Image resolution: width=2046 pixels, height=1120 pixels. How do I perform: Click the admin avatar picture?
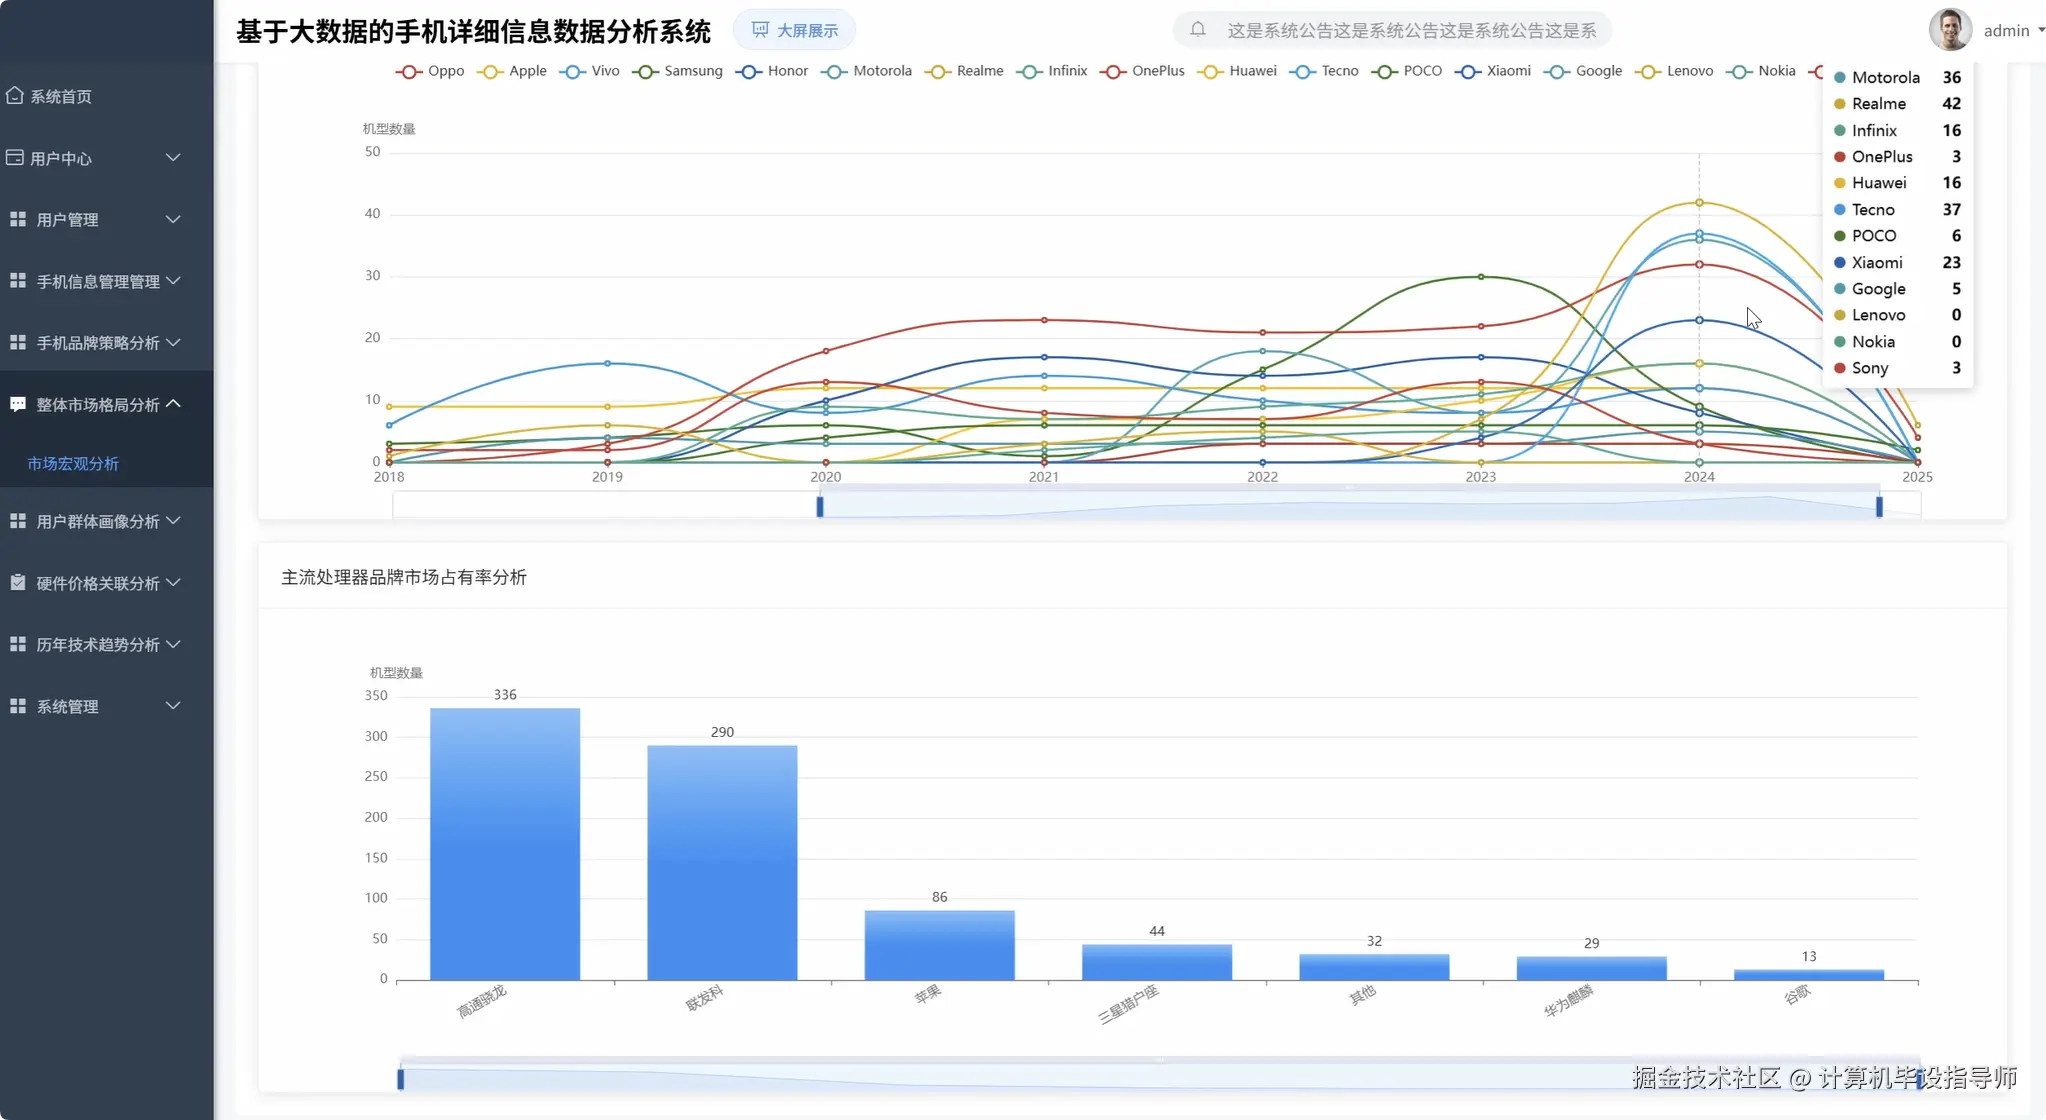click(x=1949, y=30)
